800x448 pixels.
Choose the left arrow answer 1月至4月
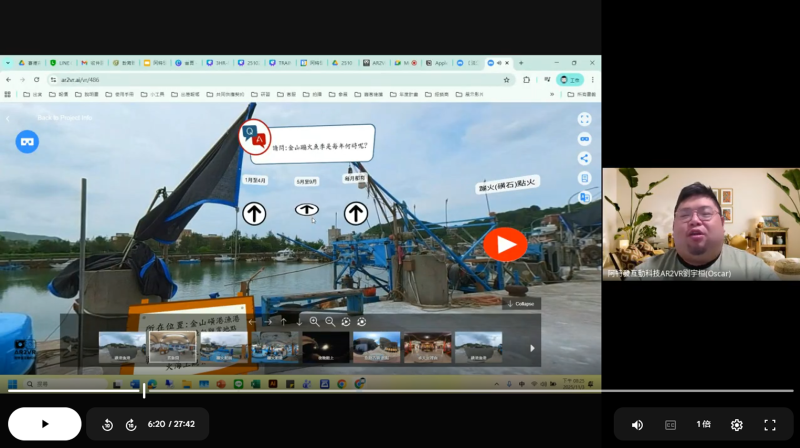pyautogui.click(x=254, y=213)
